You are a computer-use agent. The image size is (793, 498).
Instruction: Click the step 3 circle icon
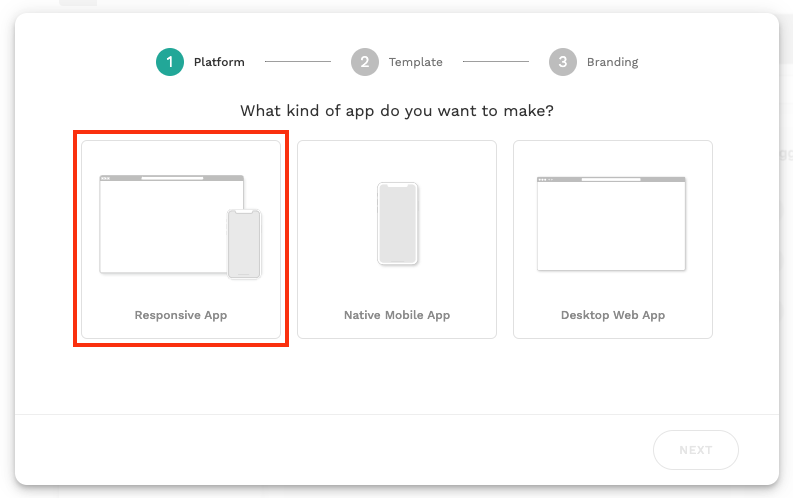pos(563,62)
